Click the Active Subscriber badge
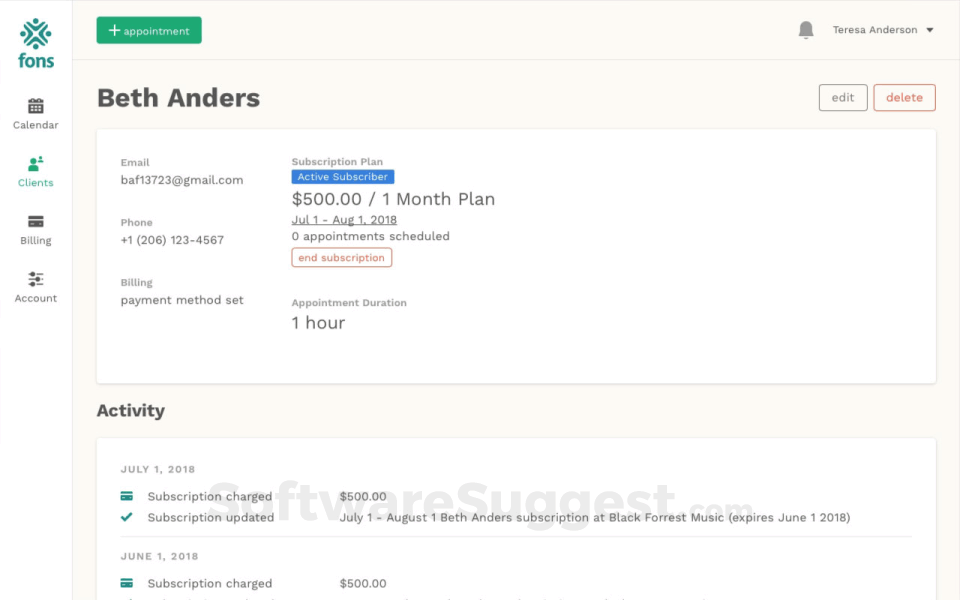 343,177
